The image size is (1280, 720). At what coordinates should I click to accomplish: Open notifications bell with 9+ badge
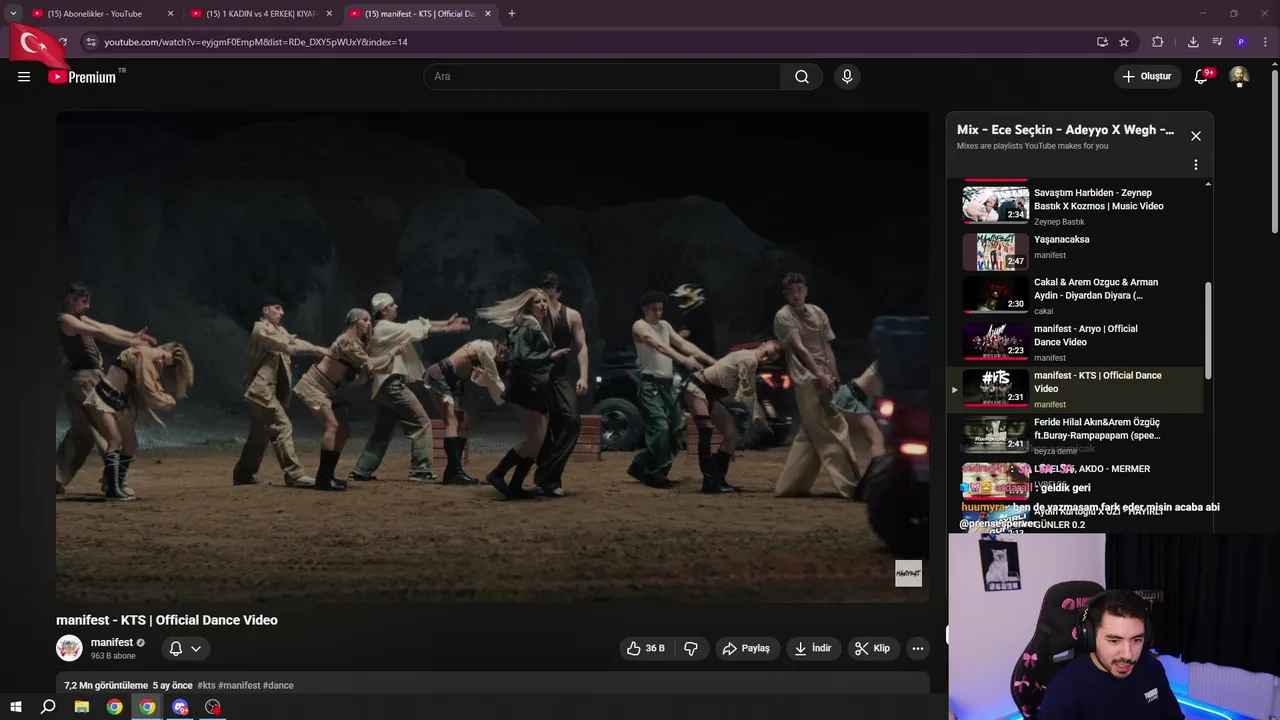1202,77
